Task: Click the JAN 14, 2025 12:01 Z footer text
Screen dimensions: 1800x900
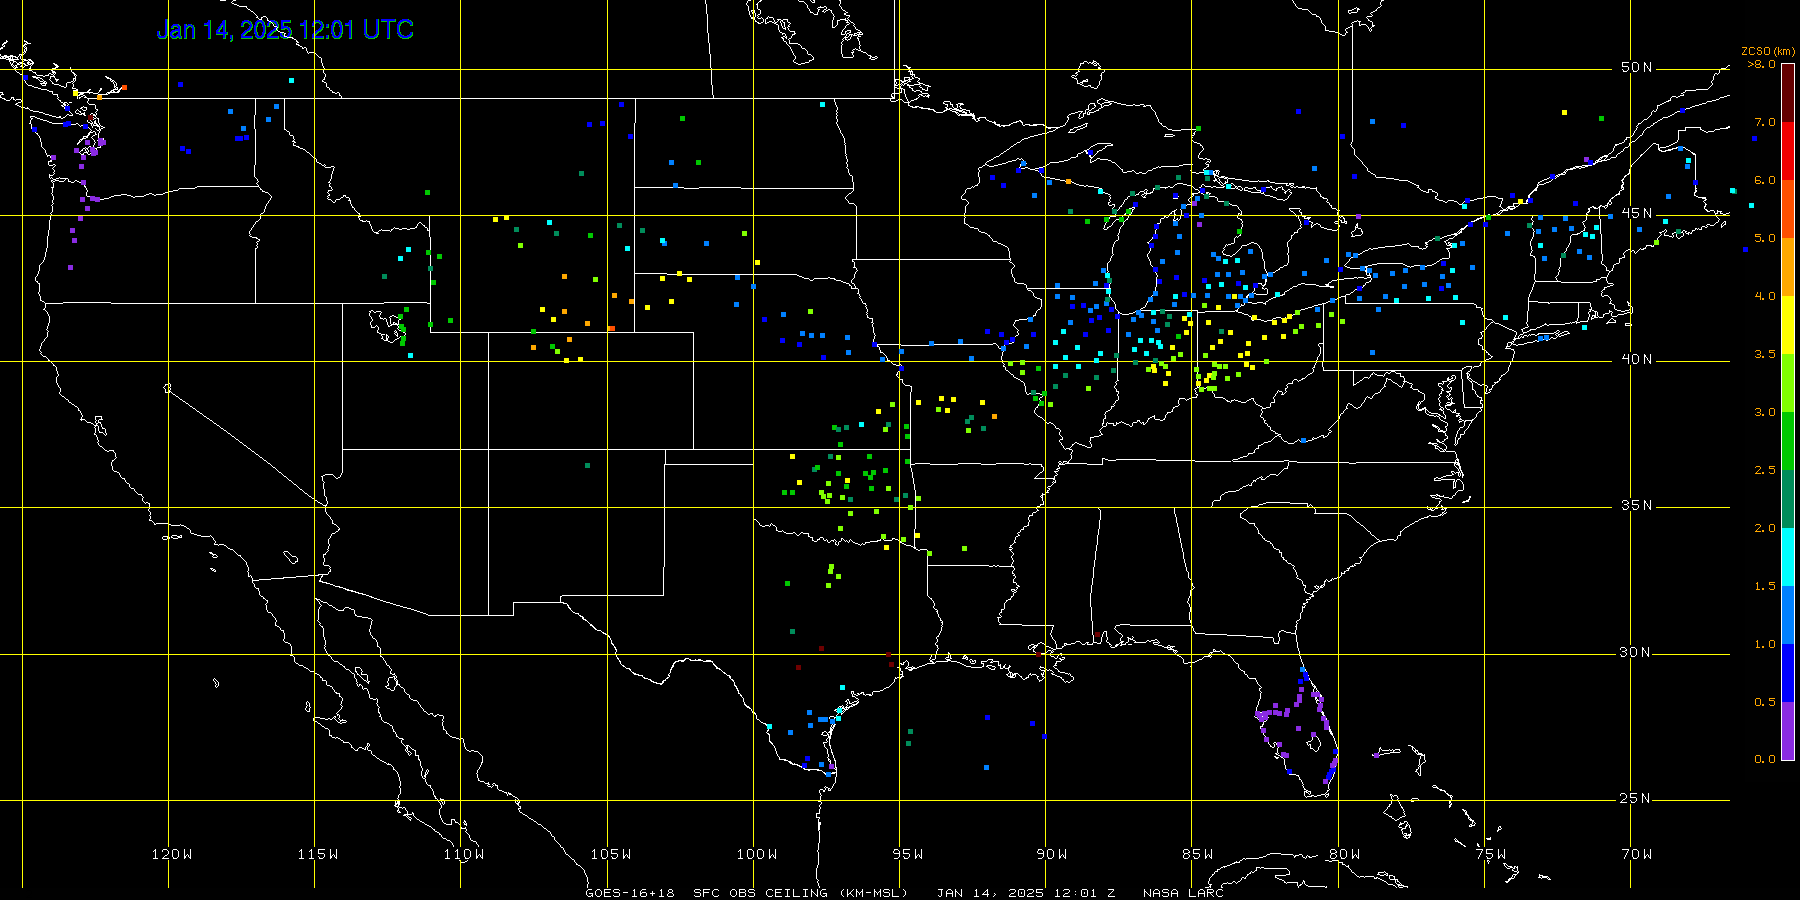Action: (x=1026, y=893)
